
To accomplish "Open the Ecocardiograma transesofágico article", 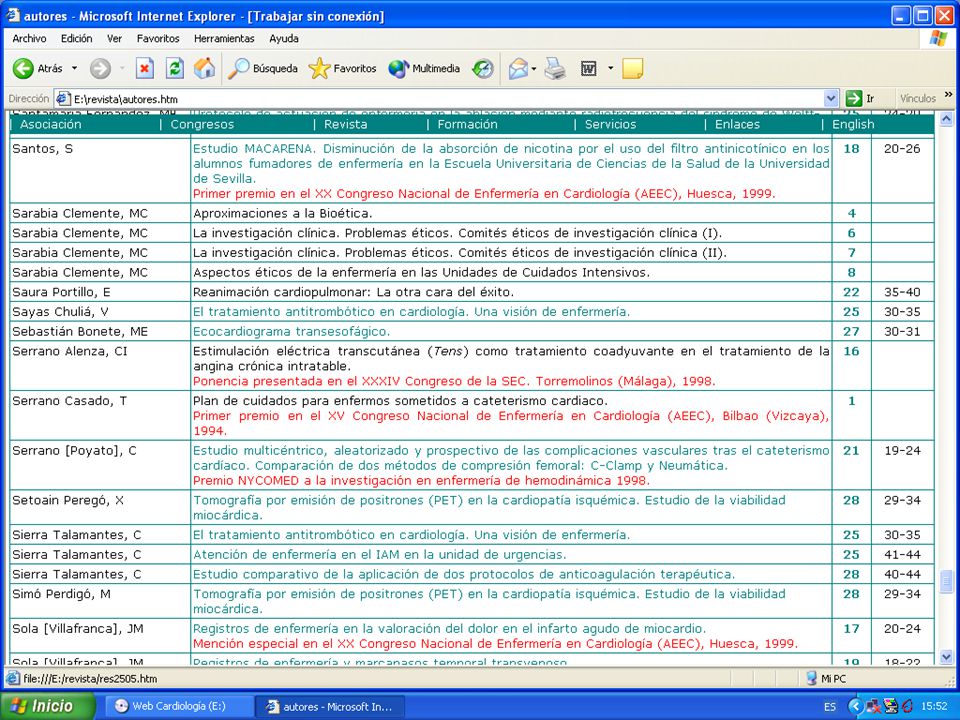I will (291, 331).
